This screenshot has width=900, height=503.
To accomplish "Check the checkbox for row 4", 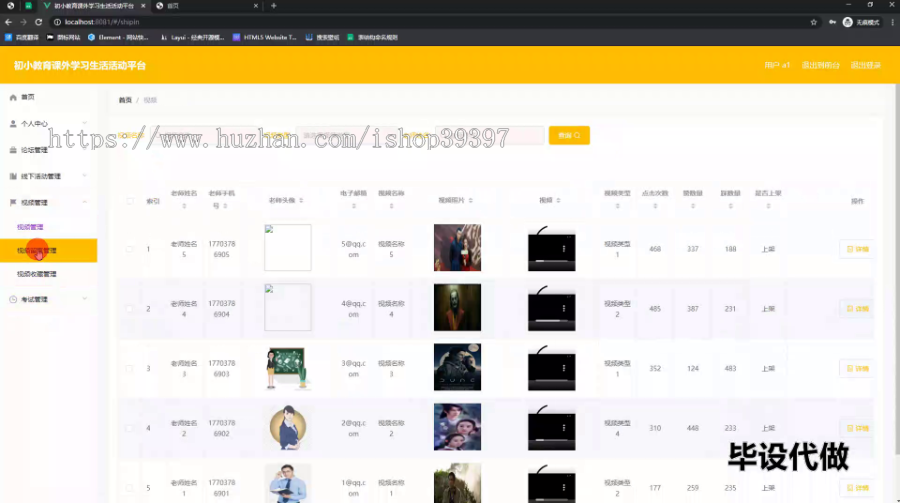I will click(x=130, y=428).
